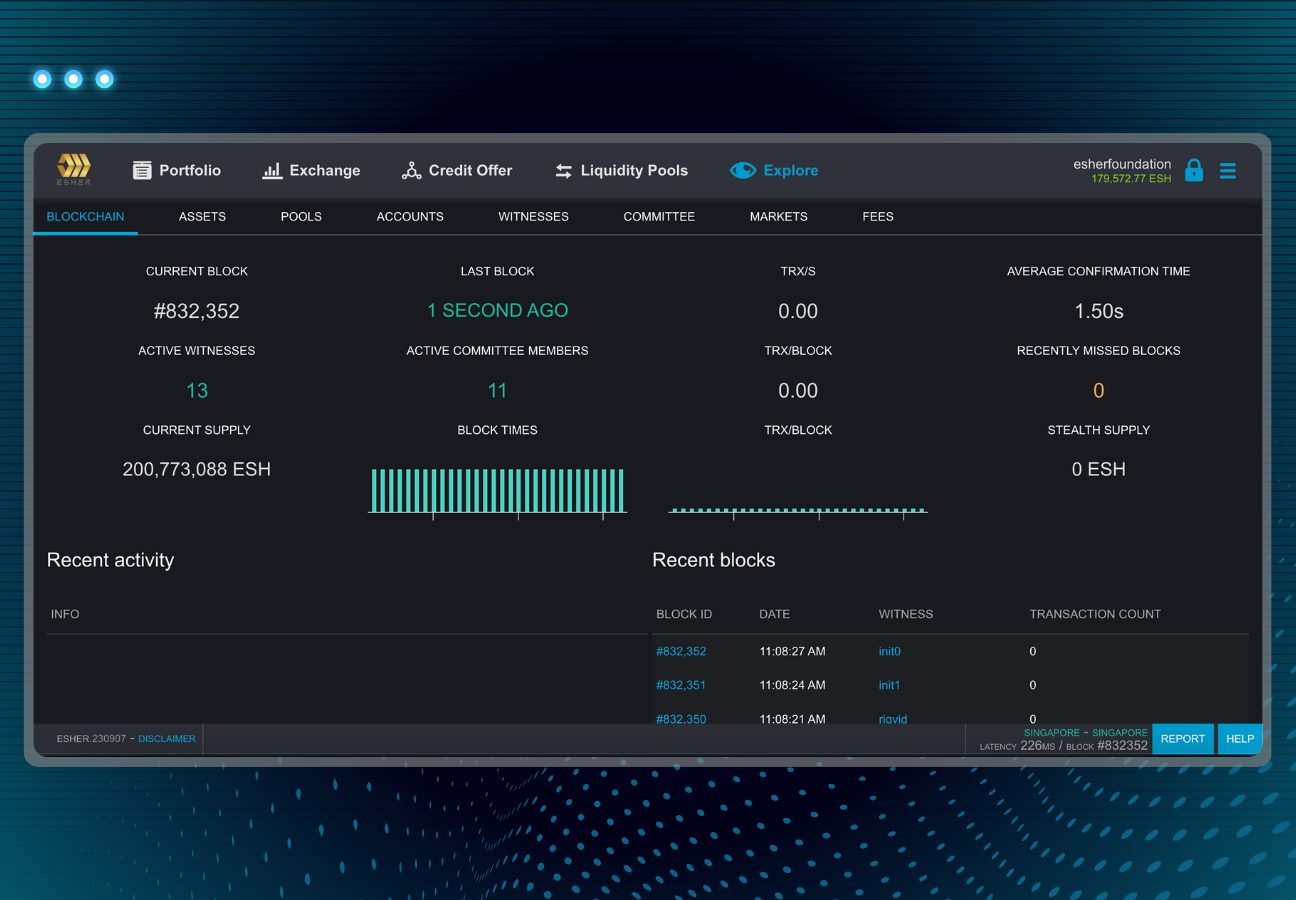Switch to the Committee tab

[x=659, y=216]
